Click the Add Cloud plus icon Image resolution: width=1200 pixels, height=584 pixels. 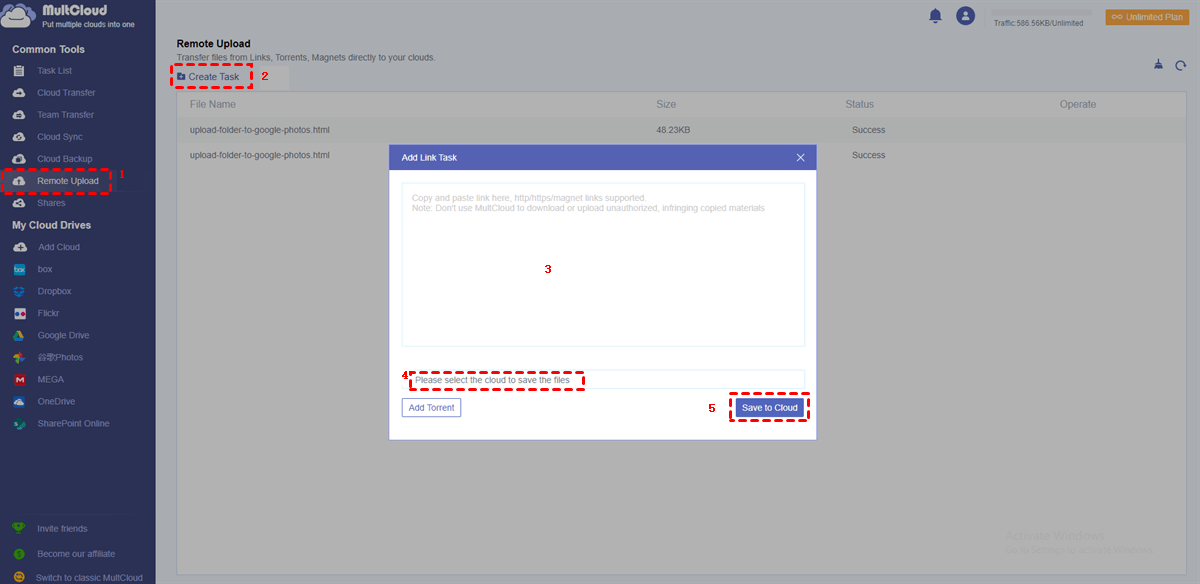click(19, 247)
